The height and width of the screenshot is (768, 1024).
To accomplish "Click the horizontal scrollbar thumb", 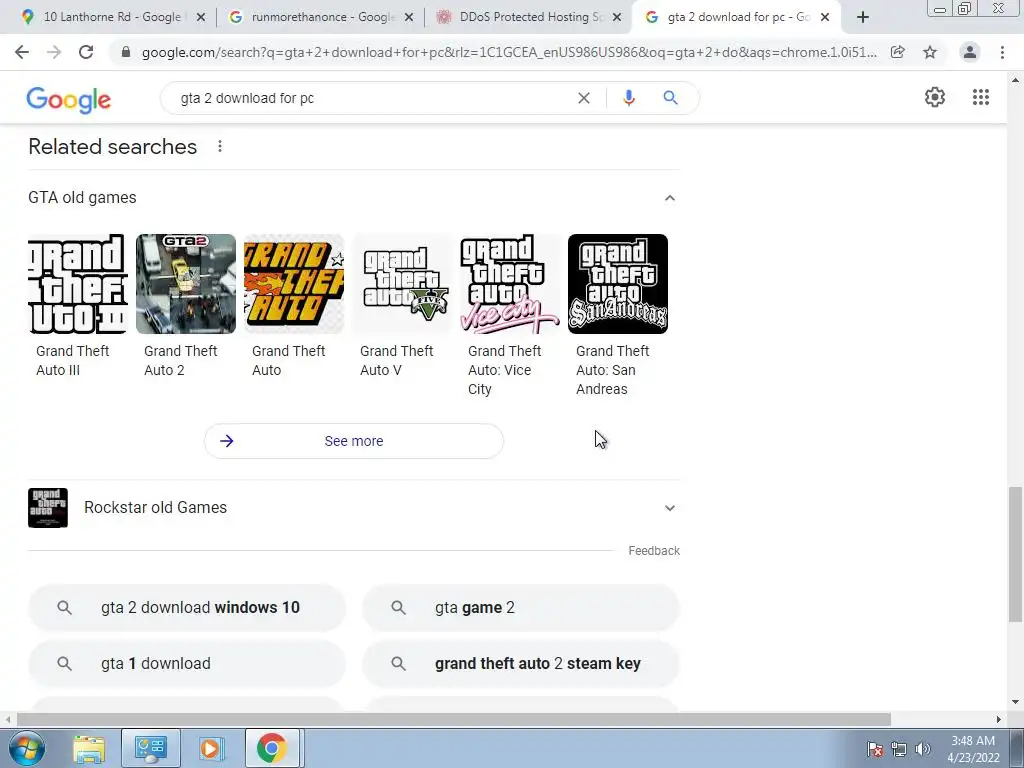I will (453, 719).
